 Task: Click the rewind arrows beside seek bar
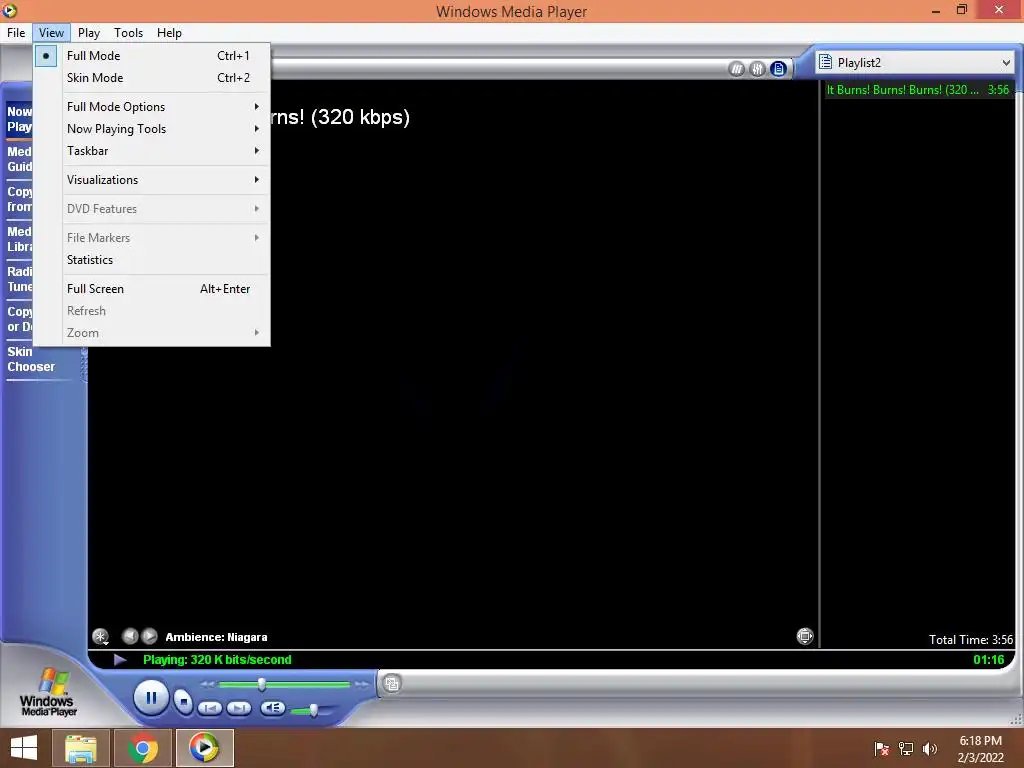point(208,684)
